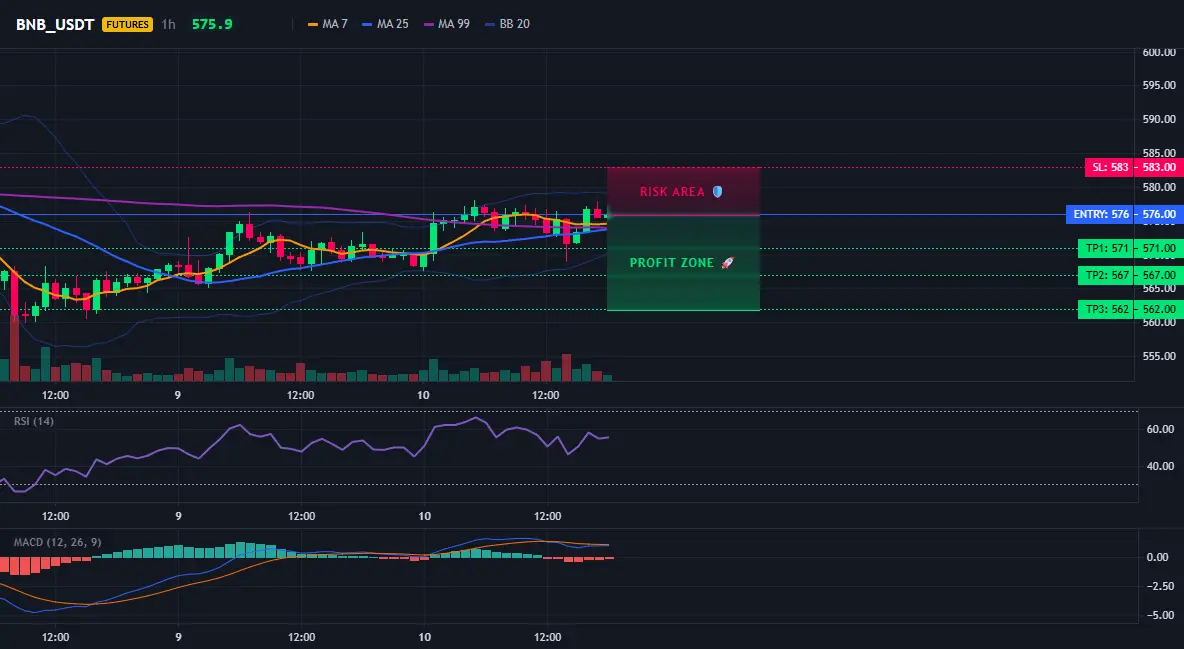Click the BNB_USDT symbol title
Screen dimensions: 1184x649
pos(55,24)
